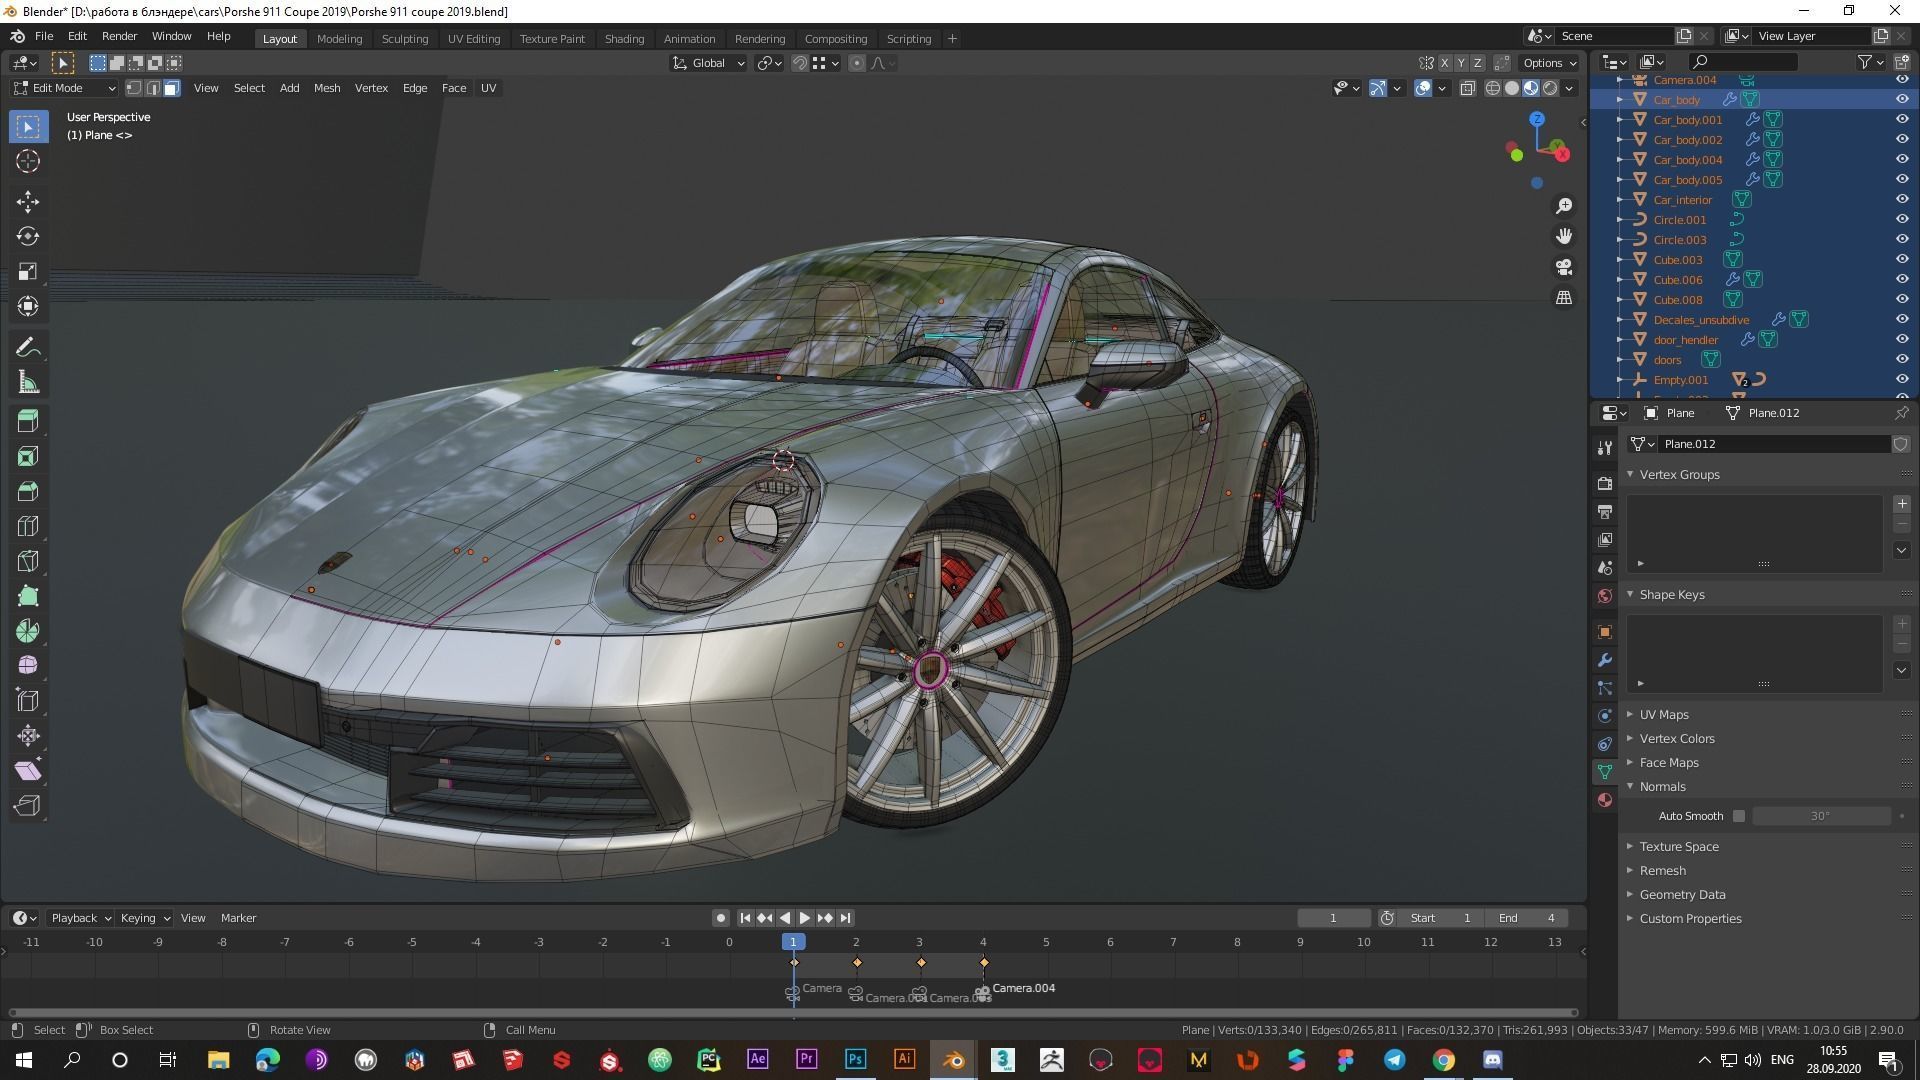The width and height of the screenshot is (1920, 1080).
Task: Switch to the Shading workspace tab
Action: pos(624,38)
